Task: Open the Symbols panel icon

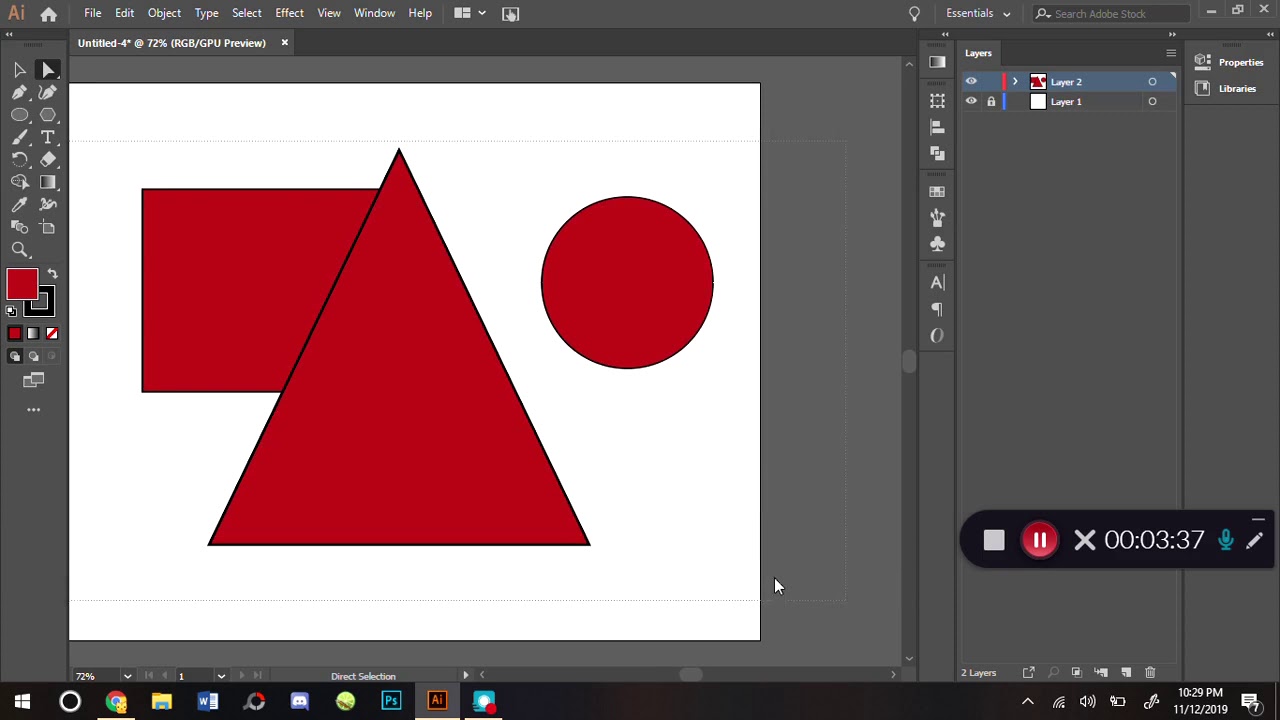Action: tap(937, 243)
